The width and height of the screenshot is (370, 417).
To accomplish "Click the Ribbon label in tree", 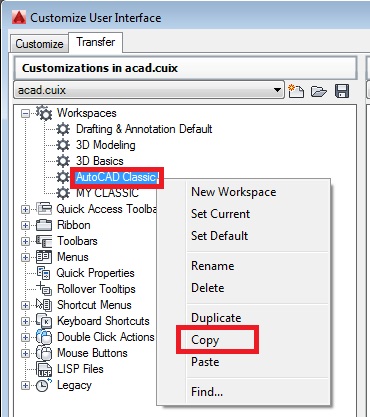I will pos(73,225).
